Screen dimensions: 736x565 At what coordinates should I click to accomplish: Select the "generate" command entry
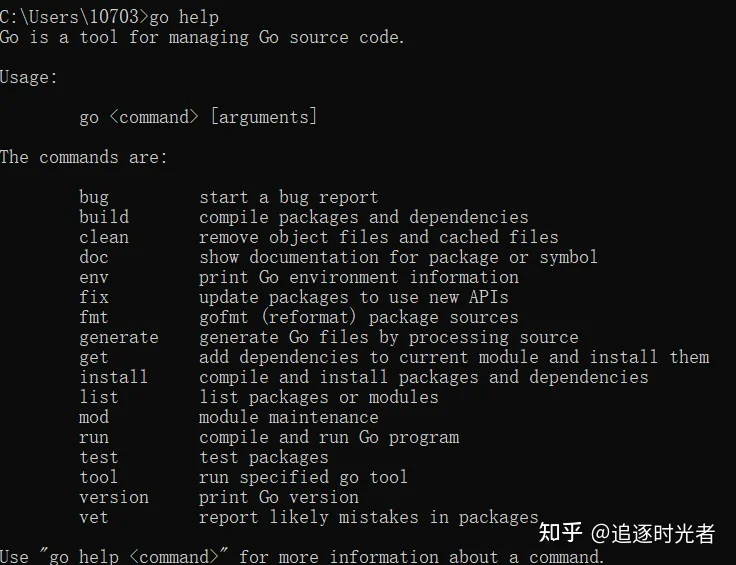coord(119,338)
